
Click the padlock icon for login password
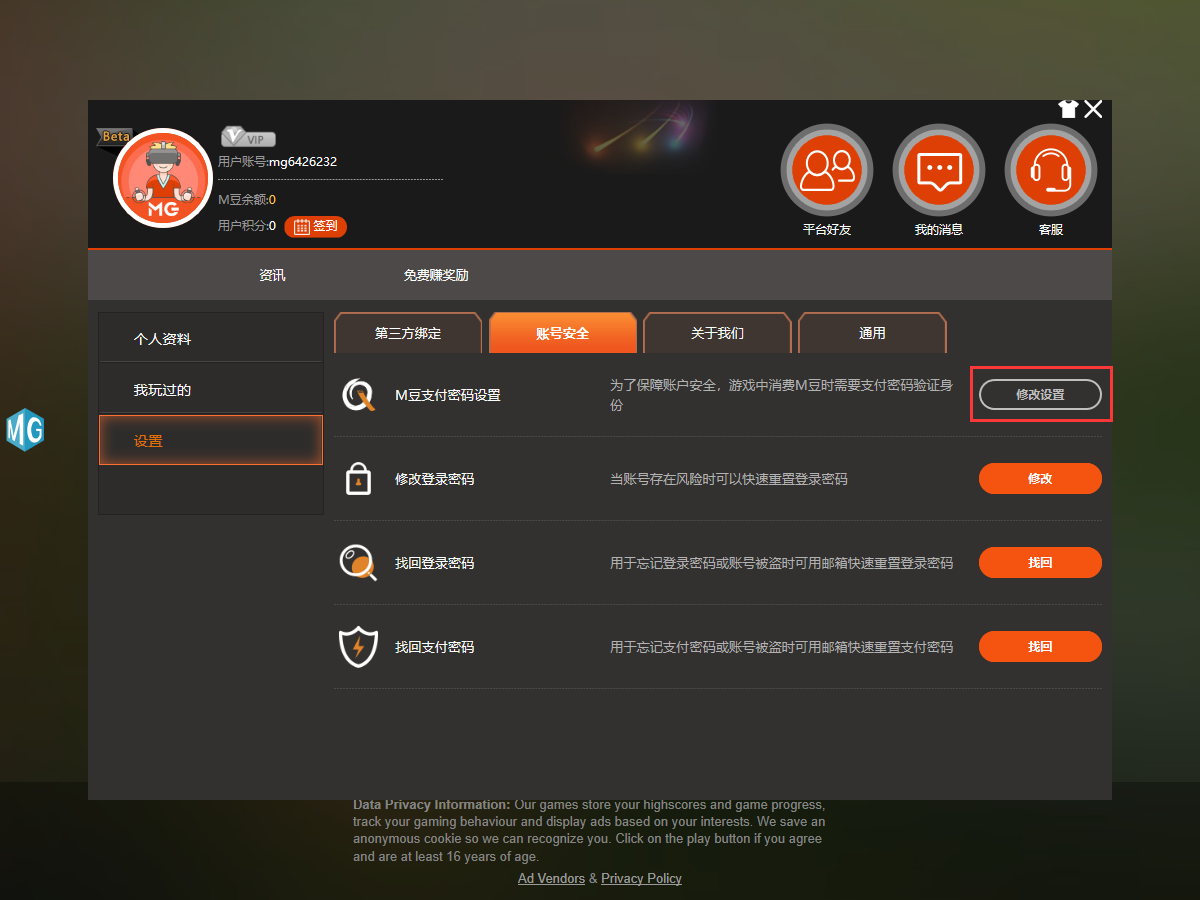(358, 479)
